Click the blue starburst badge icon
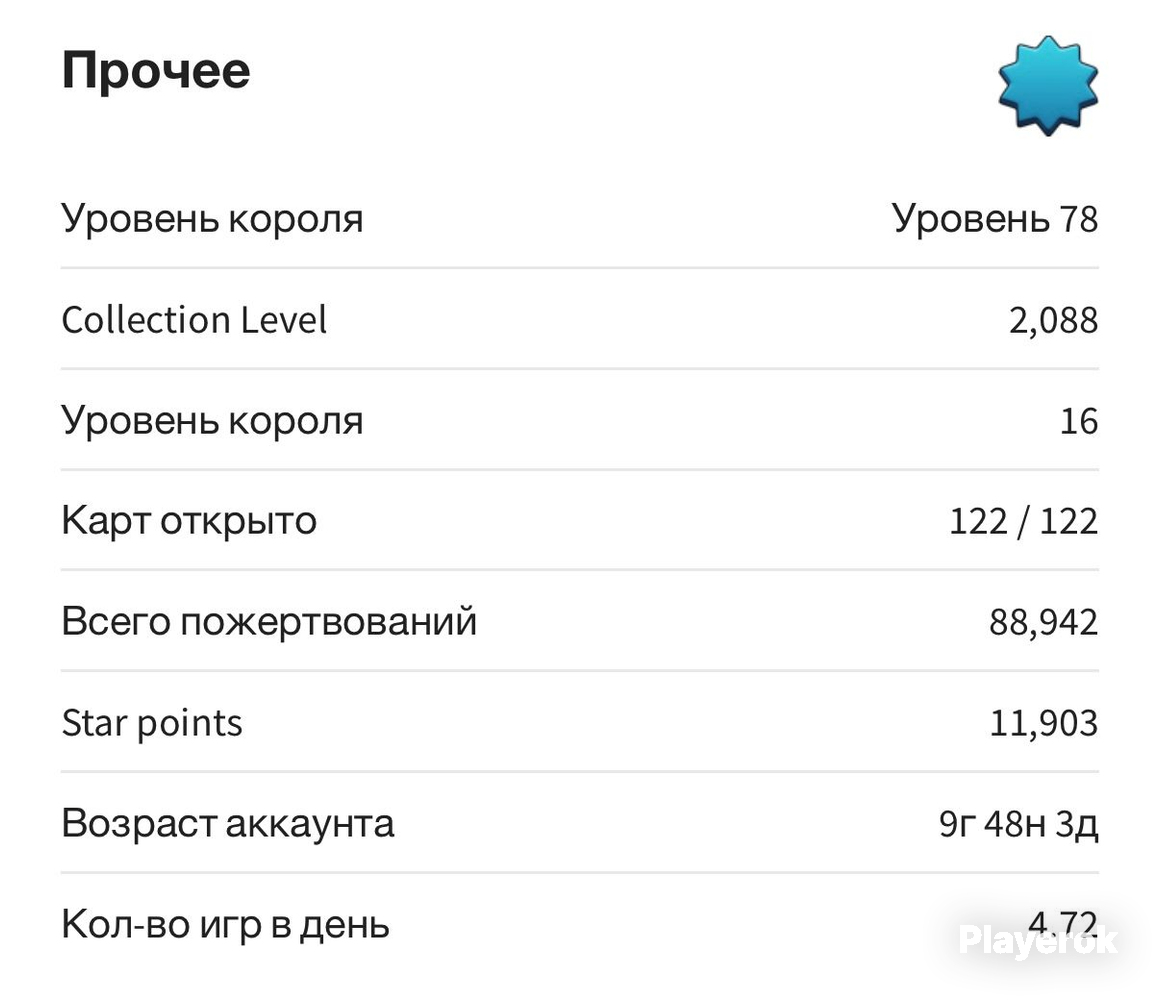Screen dimensions: 1160x1000 tap(1048, 85)
